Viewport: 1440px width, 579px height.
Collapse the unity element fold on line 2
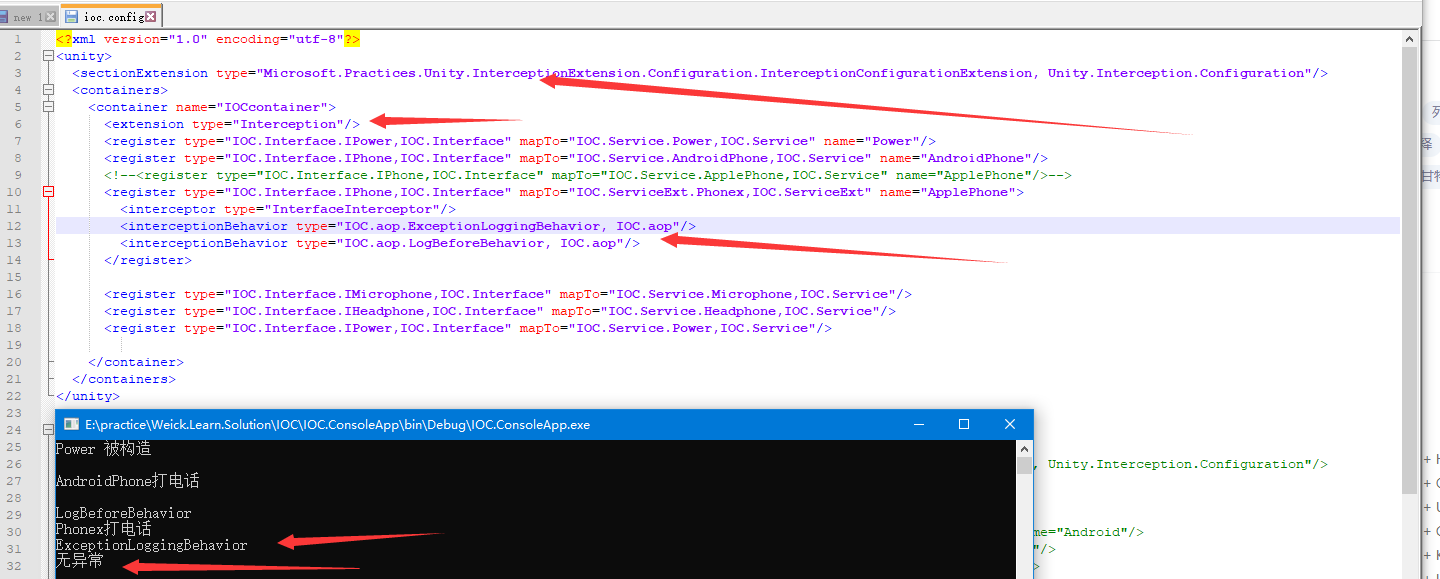[48, 55]
